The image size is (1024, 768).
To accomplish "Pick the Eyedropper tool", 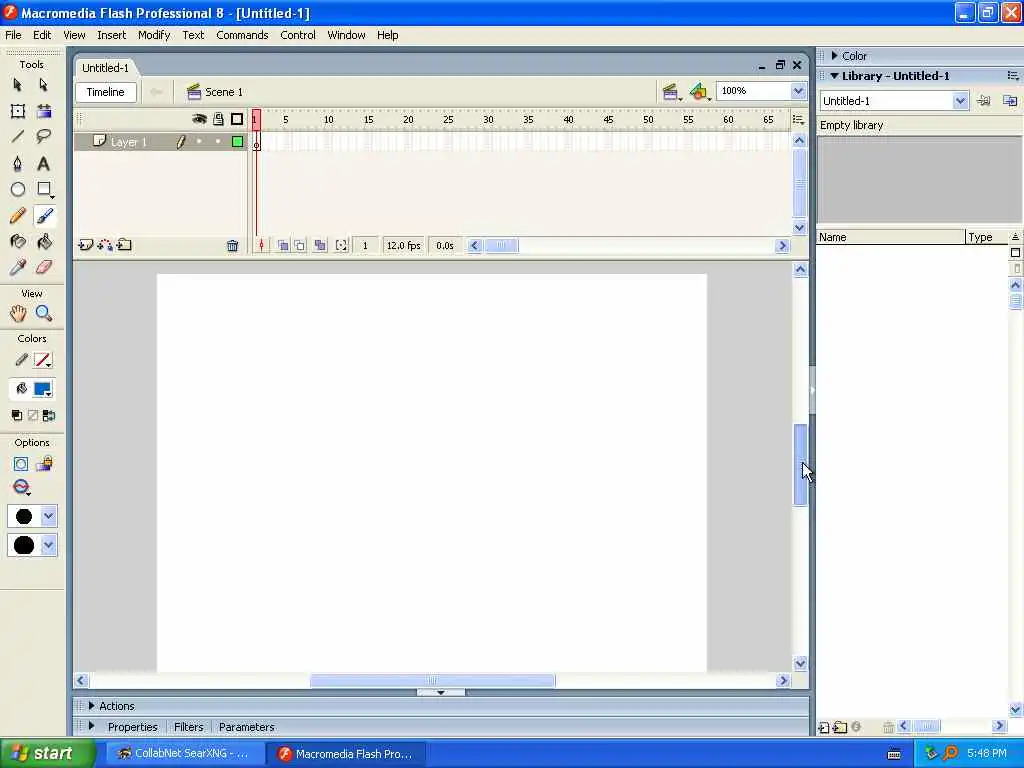I will (x=18, y=267).
